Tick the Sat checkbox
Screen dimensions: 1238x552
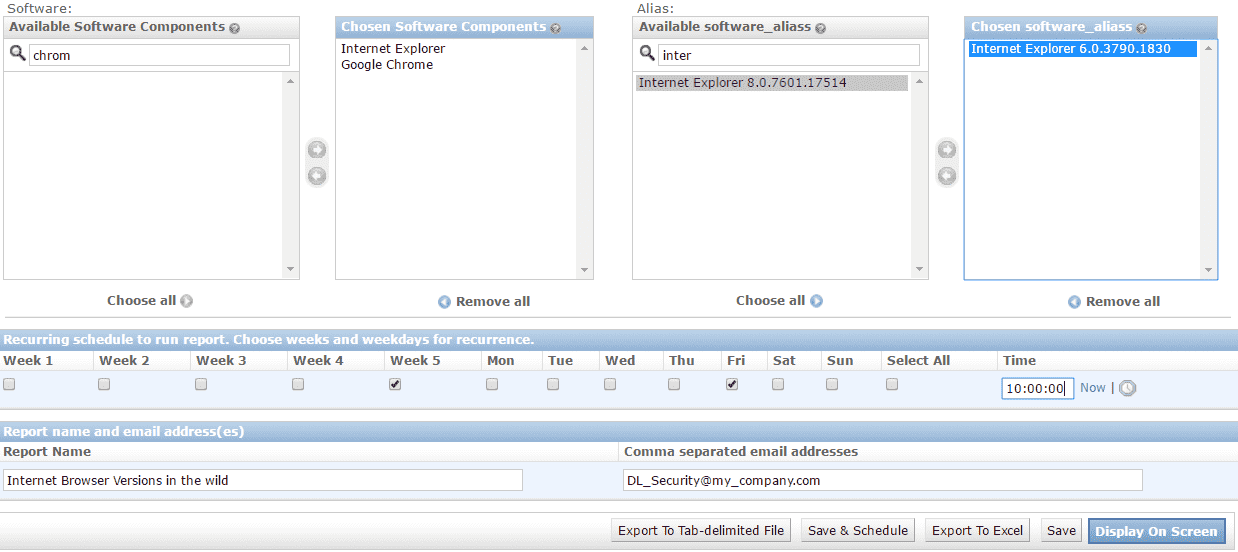click(x=778, y=384)
